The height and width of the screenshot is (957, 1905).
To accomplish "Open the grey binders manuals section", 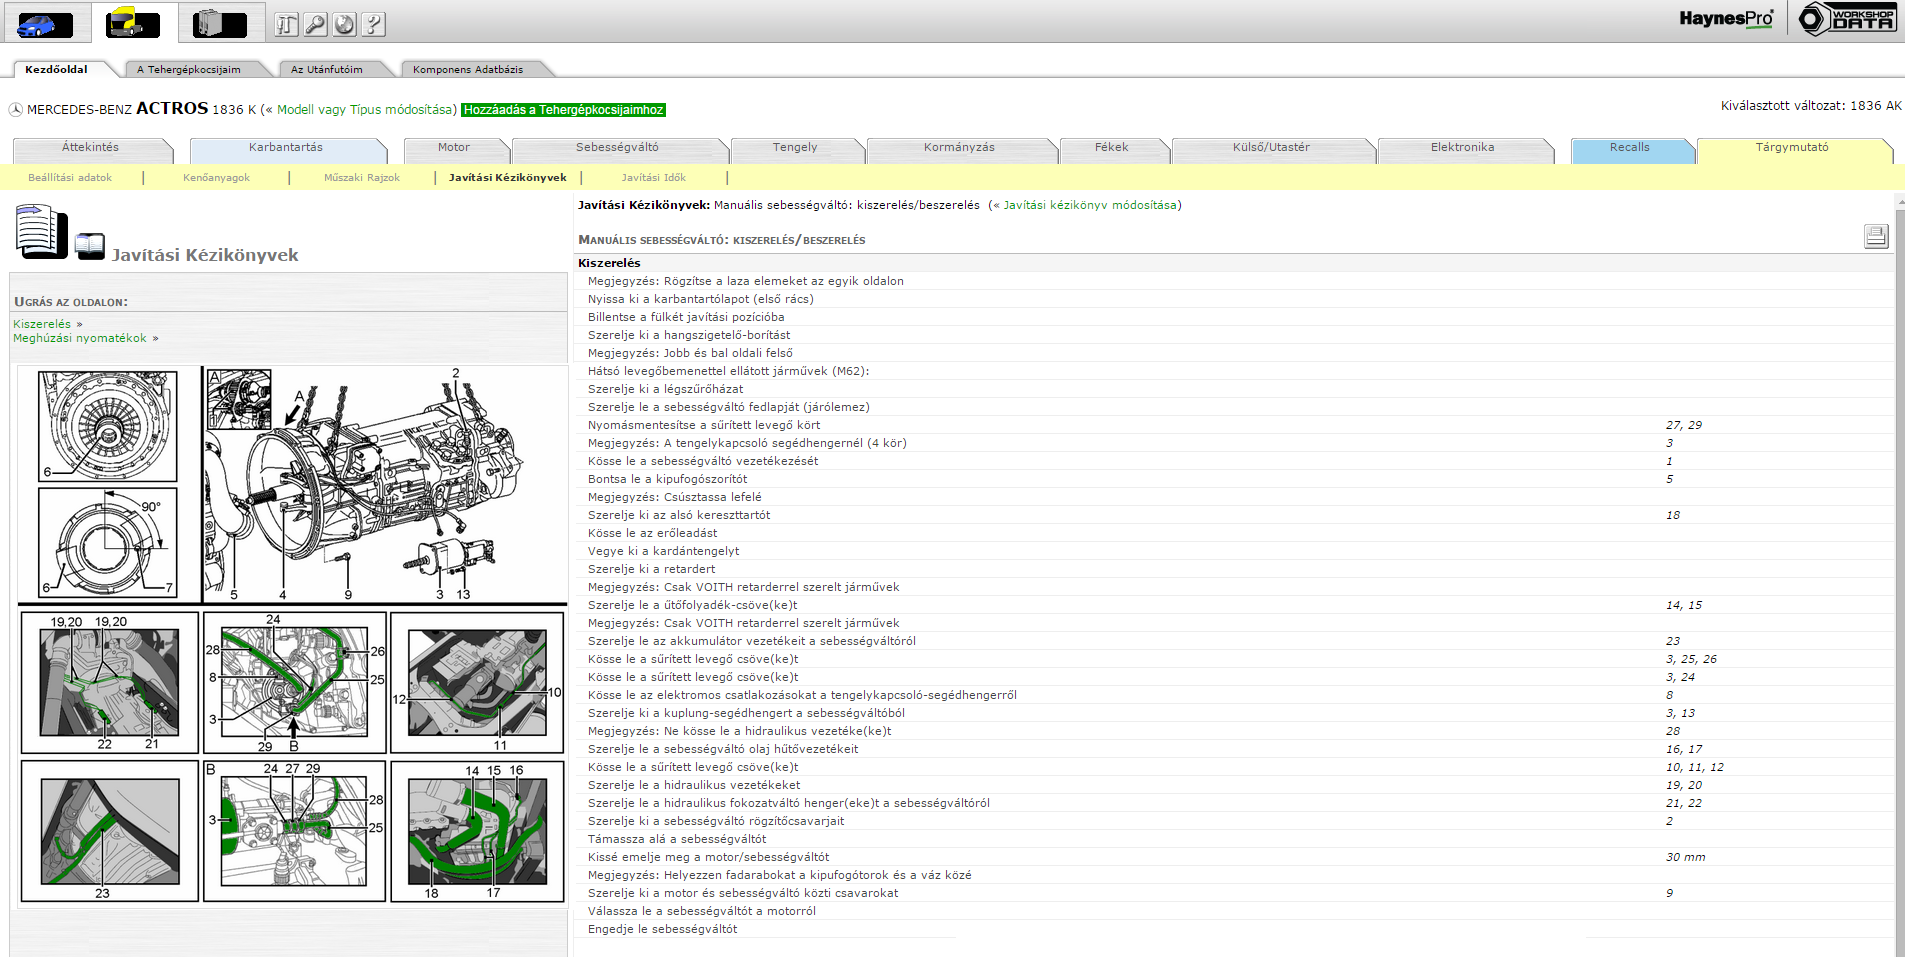I will coord(220,23).
